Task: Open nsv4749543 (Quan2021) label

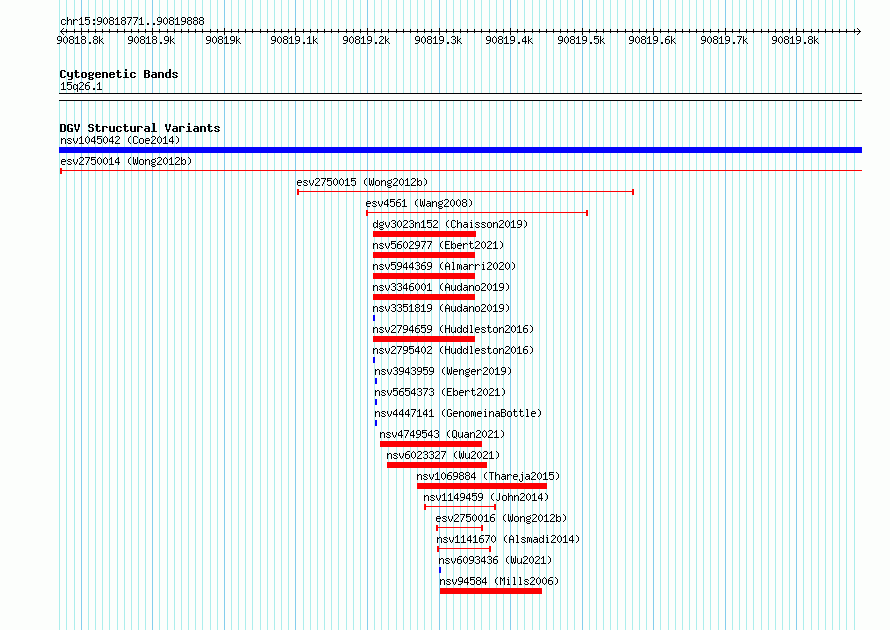Action: coord(442,434)
